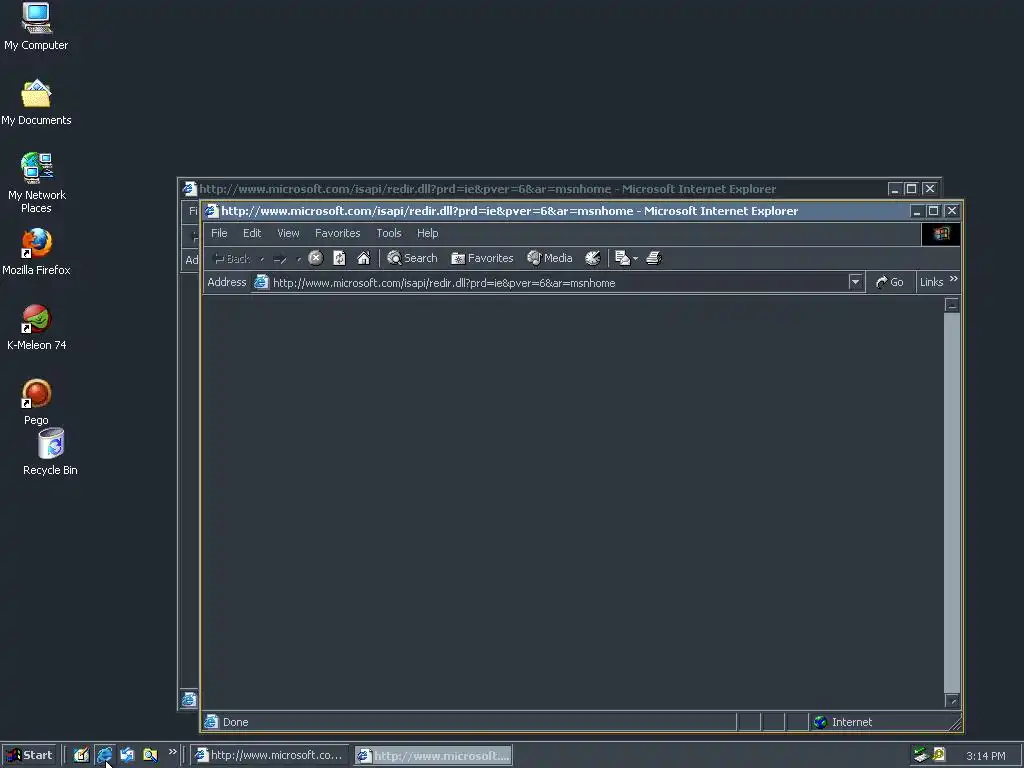Open the Start menu
This screenshot has width=1024, height=768.
click(x=30, y=755)
